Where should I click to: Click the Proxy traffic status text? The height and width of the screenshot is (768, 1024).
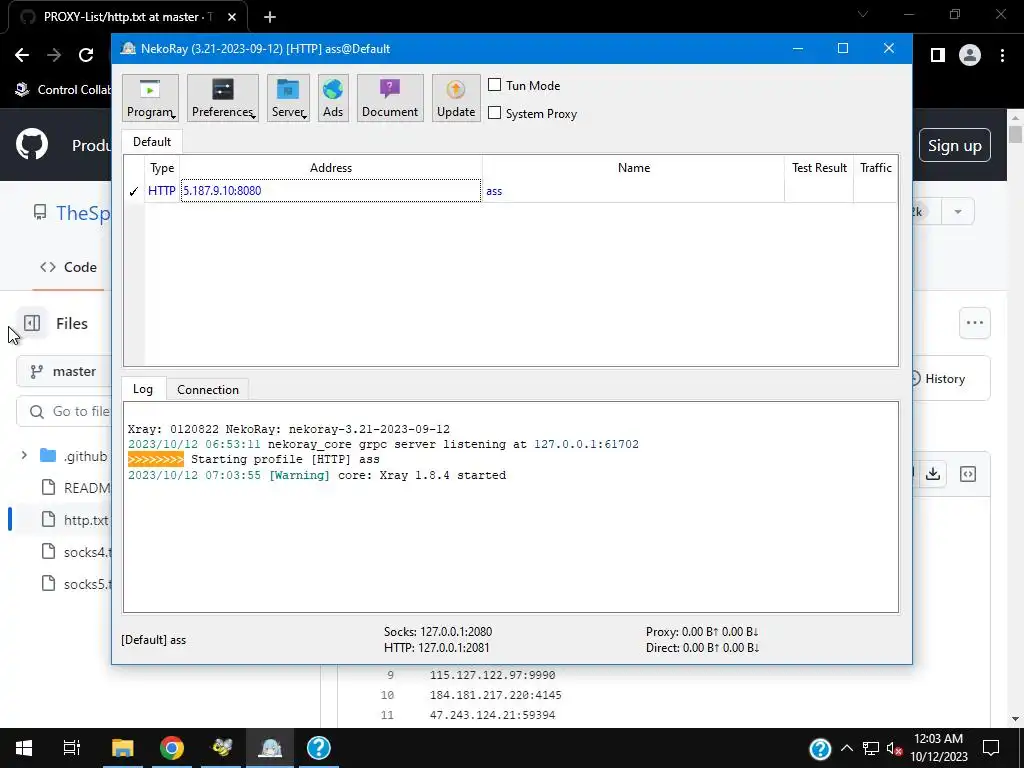[x=702, y=632]
